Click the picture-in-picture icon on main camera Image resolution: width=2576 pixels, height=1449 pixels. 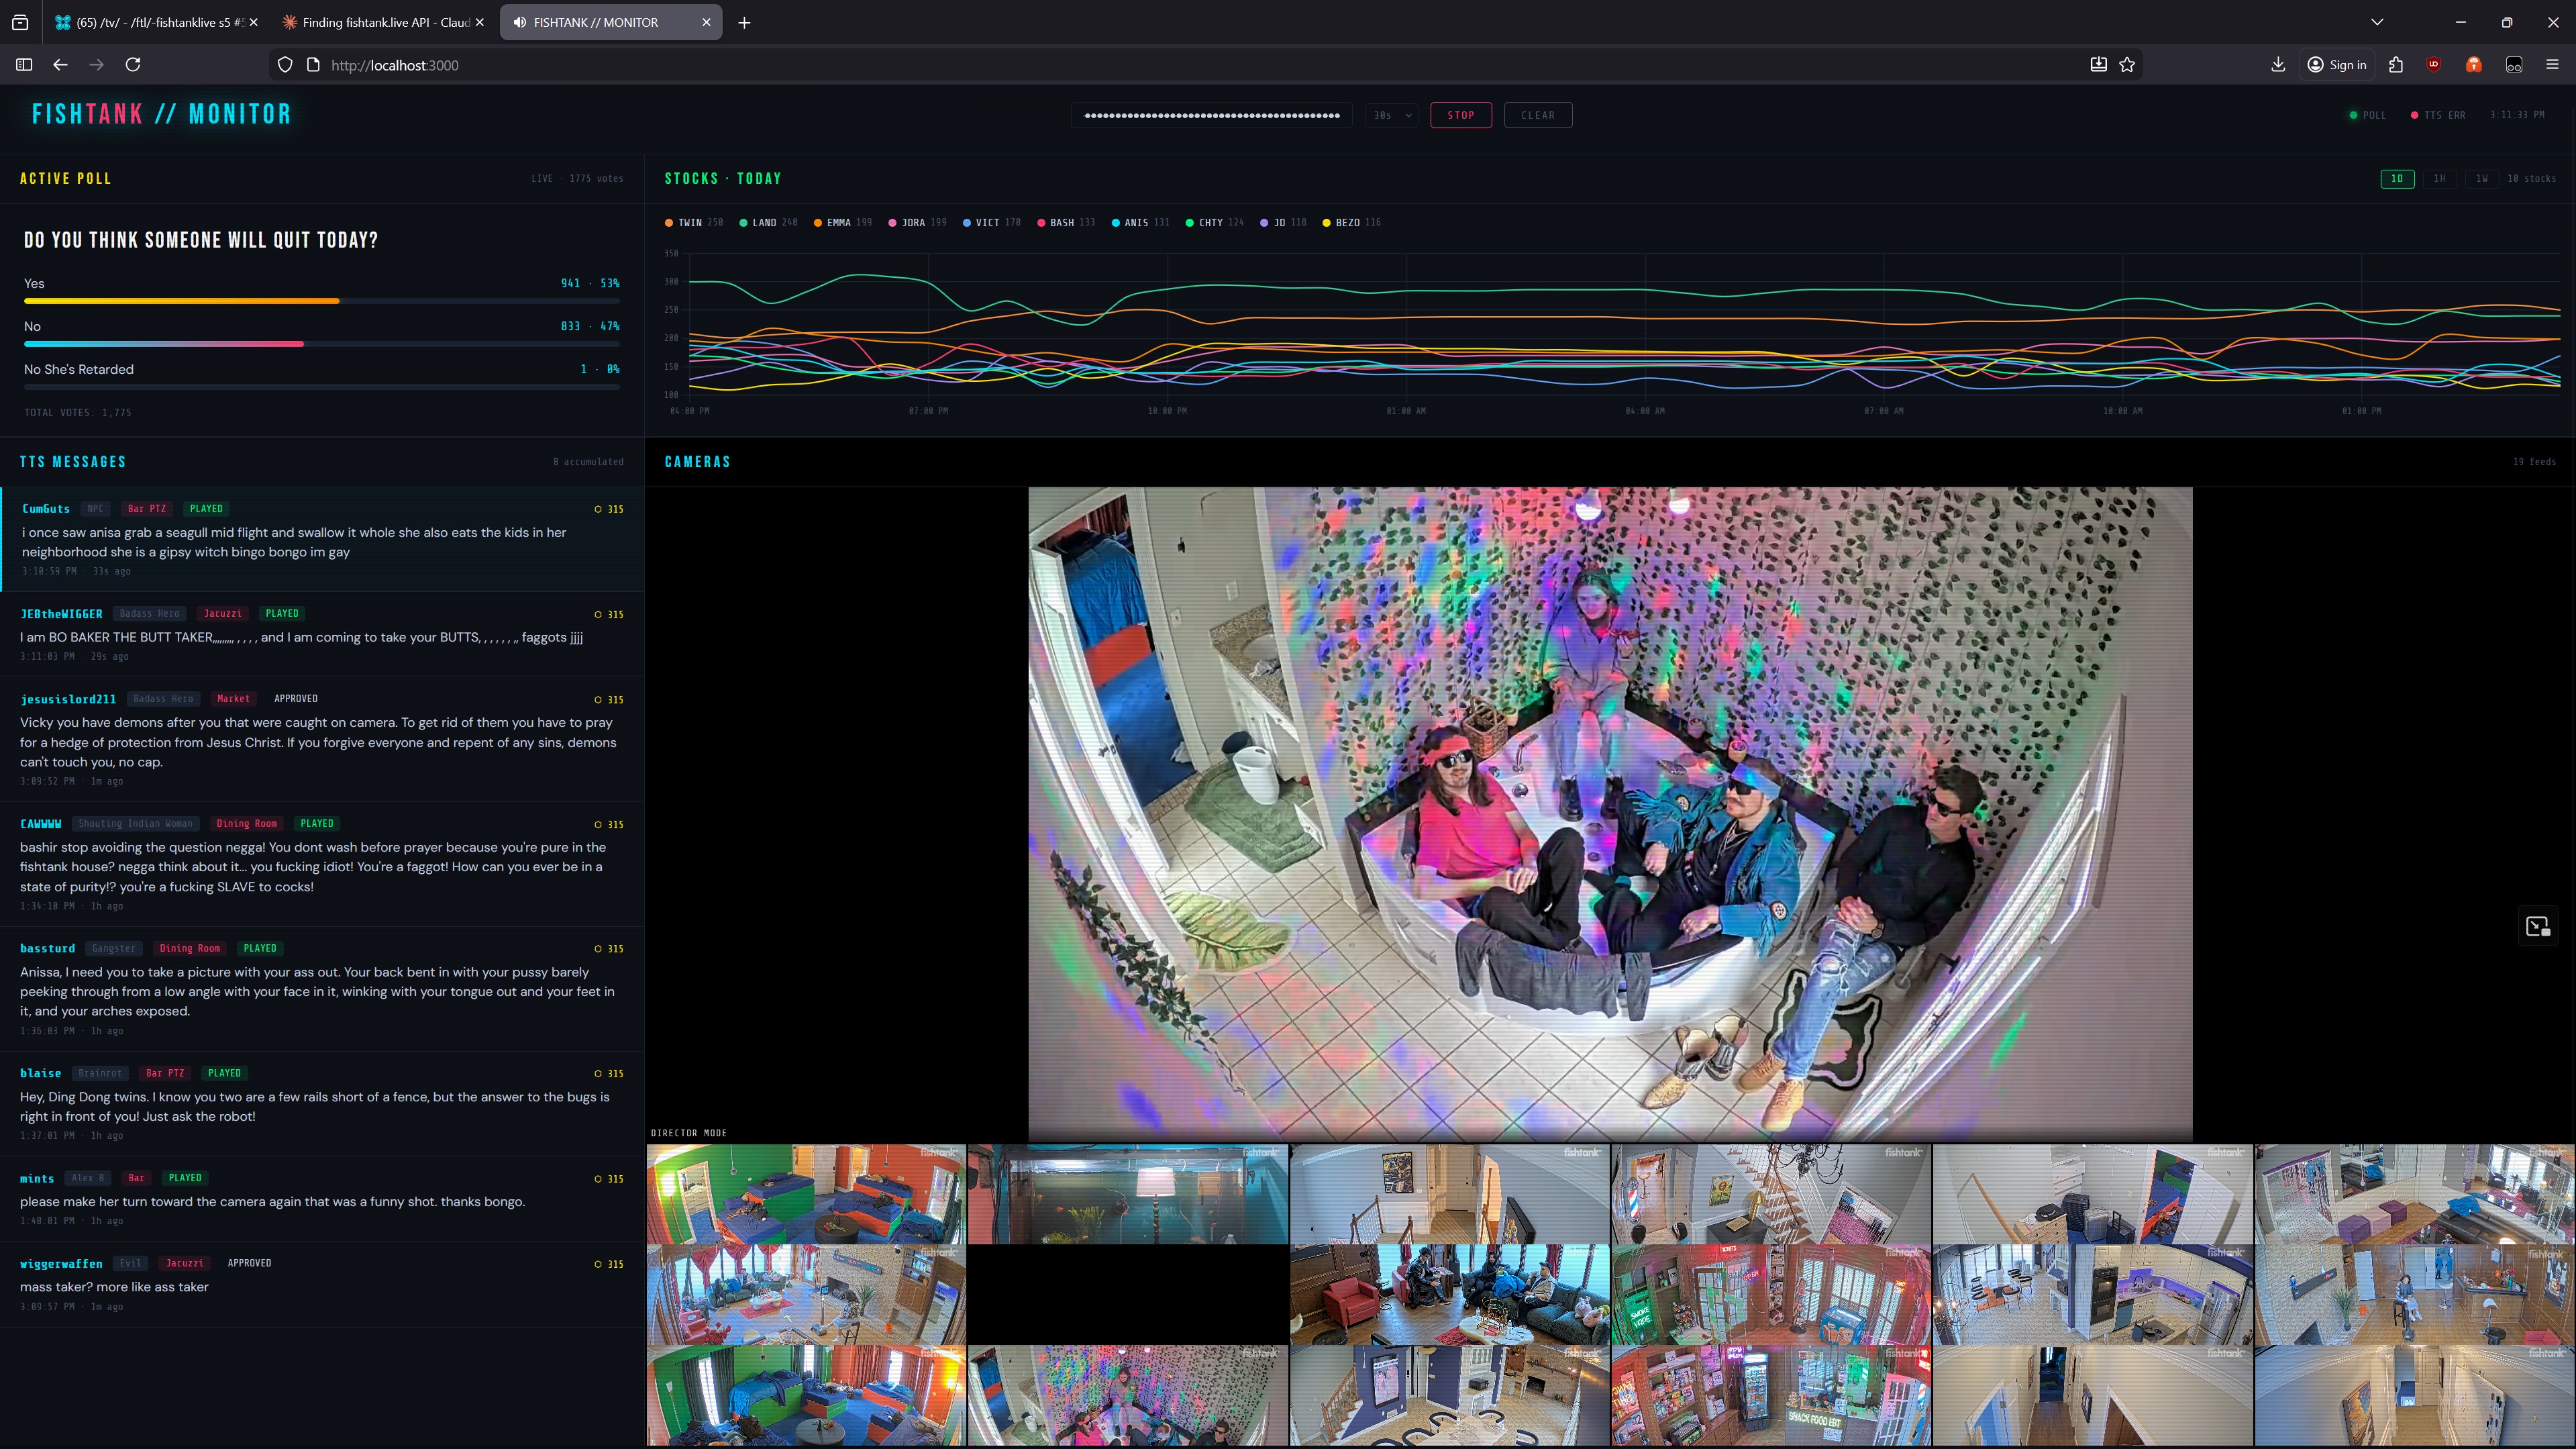[2537, 926]
